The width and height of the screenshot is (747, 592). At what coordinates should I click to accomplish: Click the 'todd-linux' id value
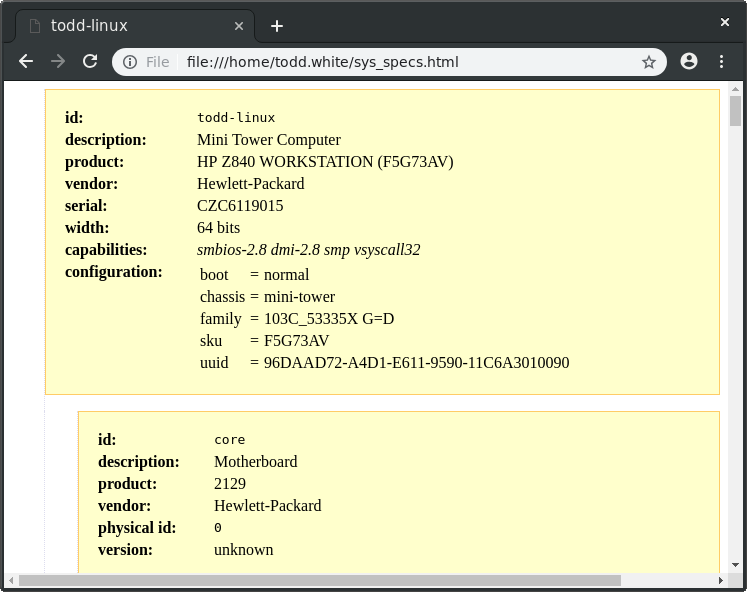236,118
